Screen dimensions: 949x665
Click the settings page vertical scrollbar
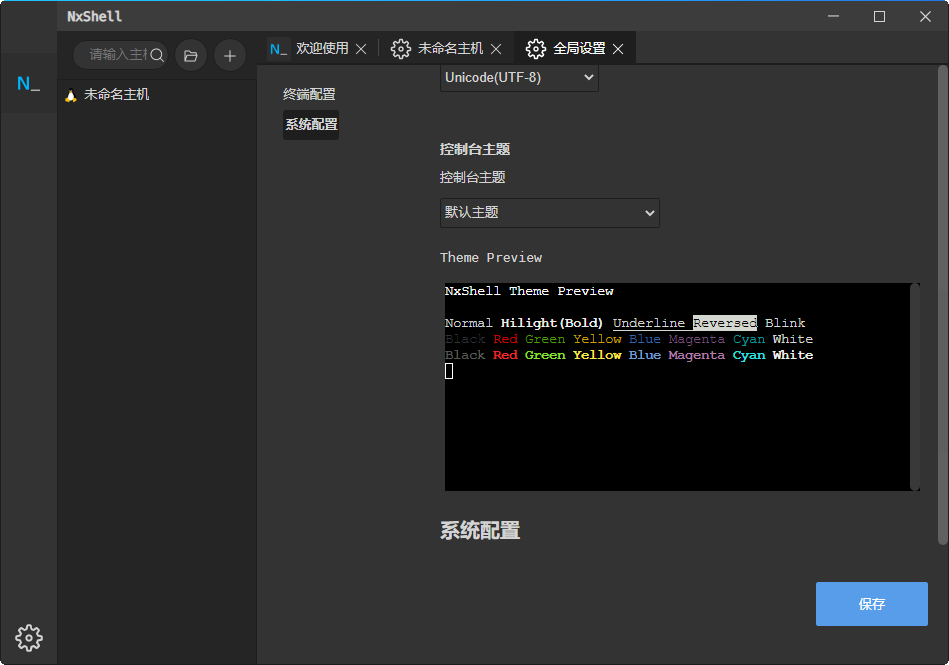(942, 305)
